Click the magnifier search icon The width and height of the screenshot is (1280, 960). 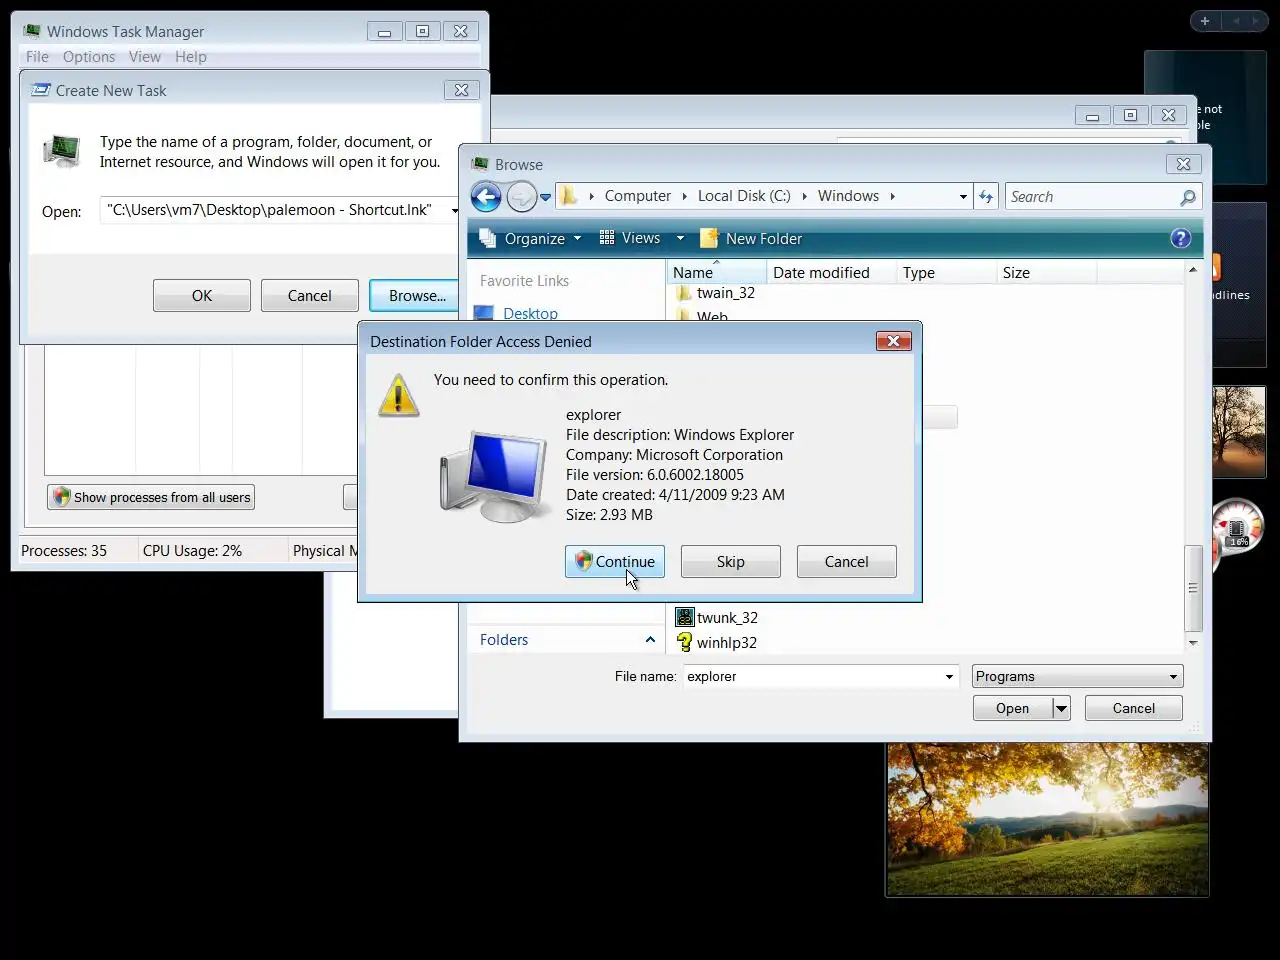point(1188,197)
